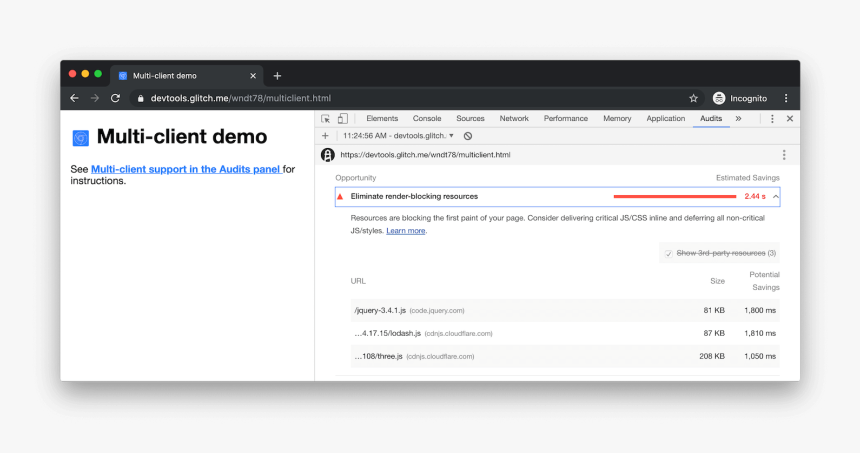Open Multi-client support in the Audits panel link
Image resolution: width=860 pixels, height=453 pixels.
(186, 169)
